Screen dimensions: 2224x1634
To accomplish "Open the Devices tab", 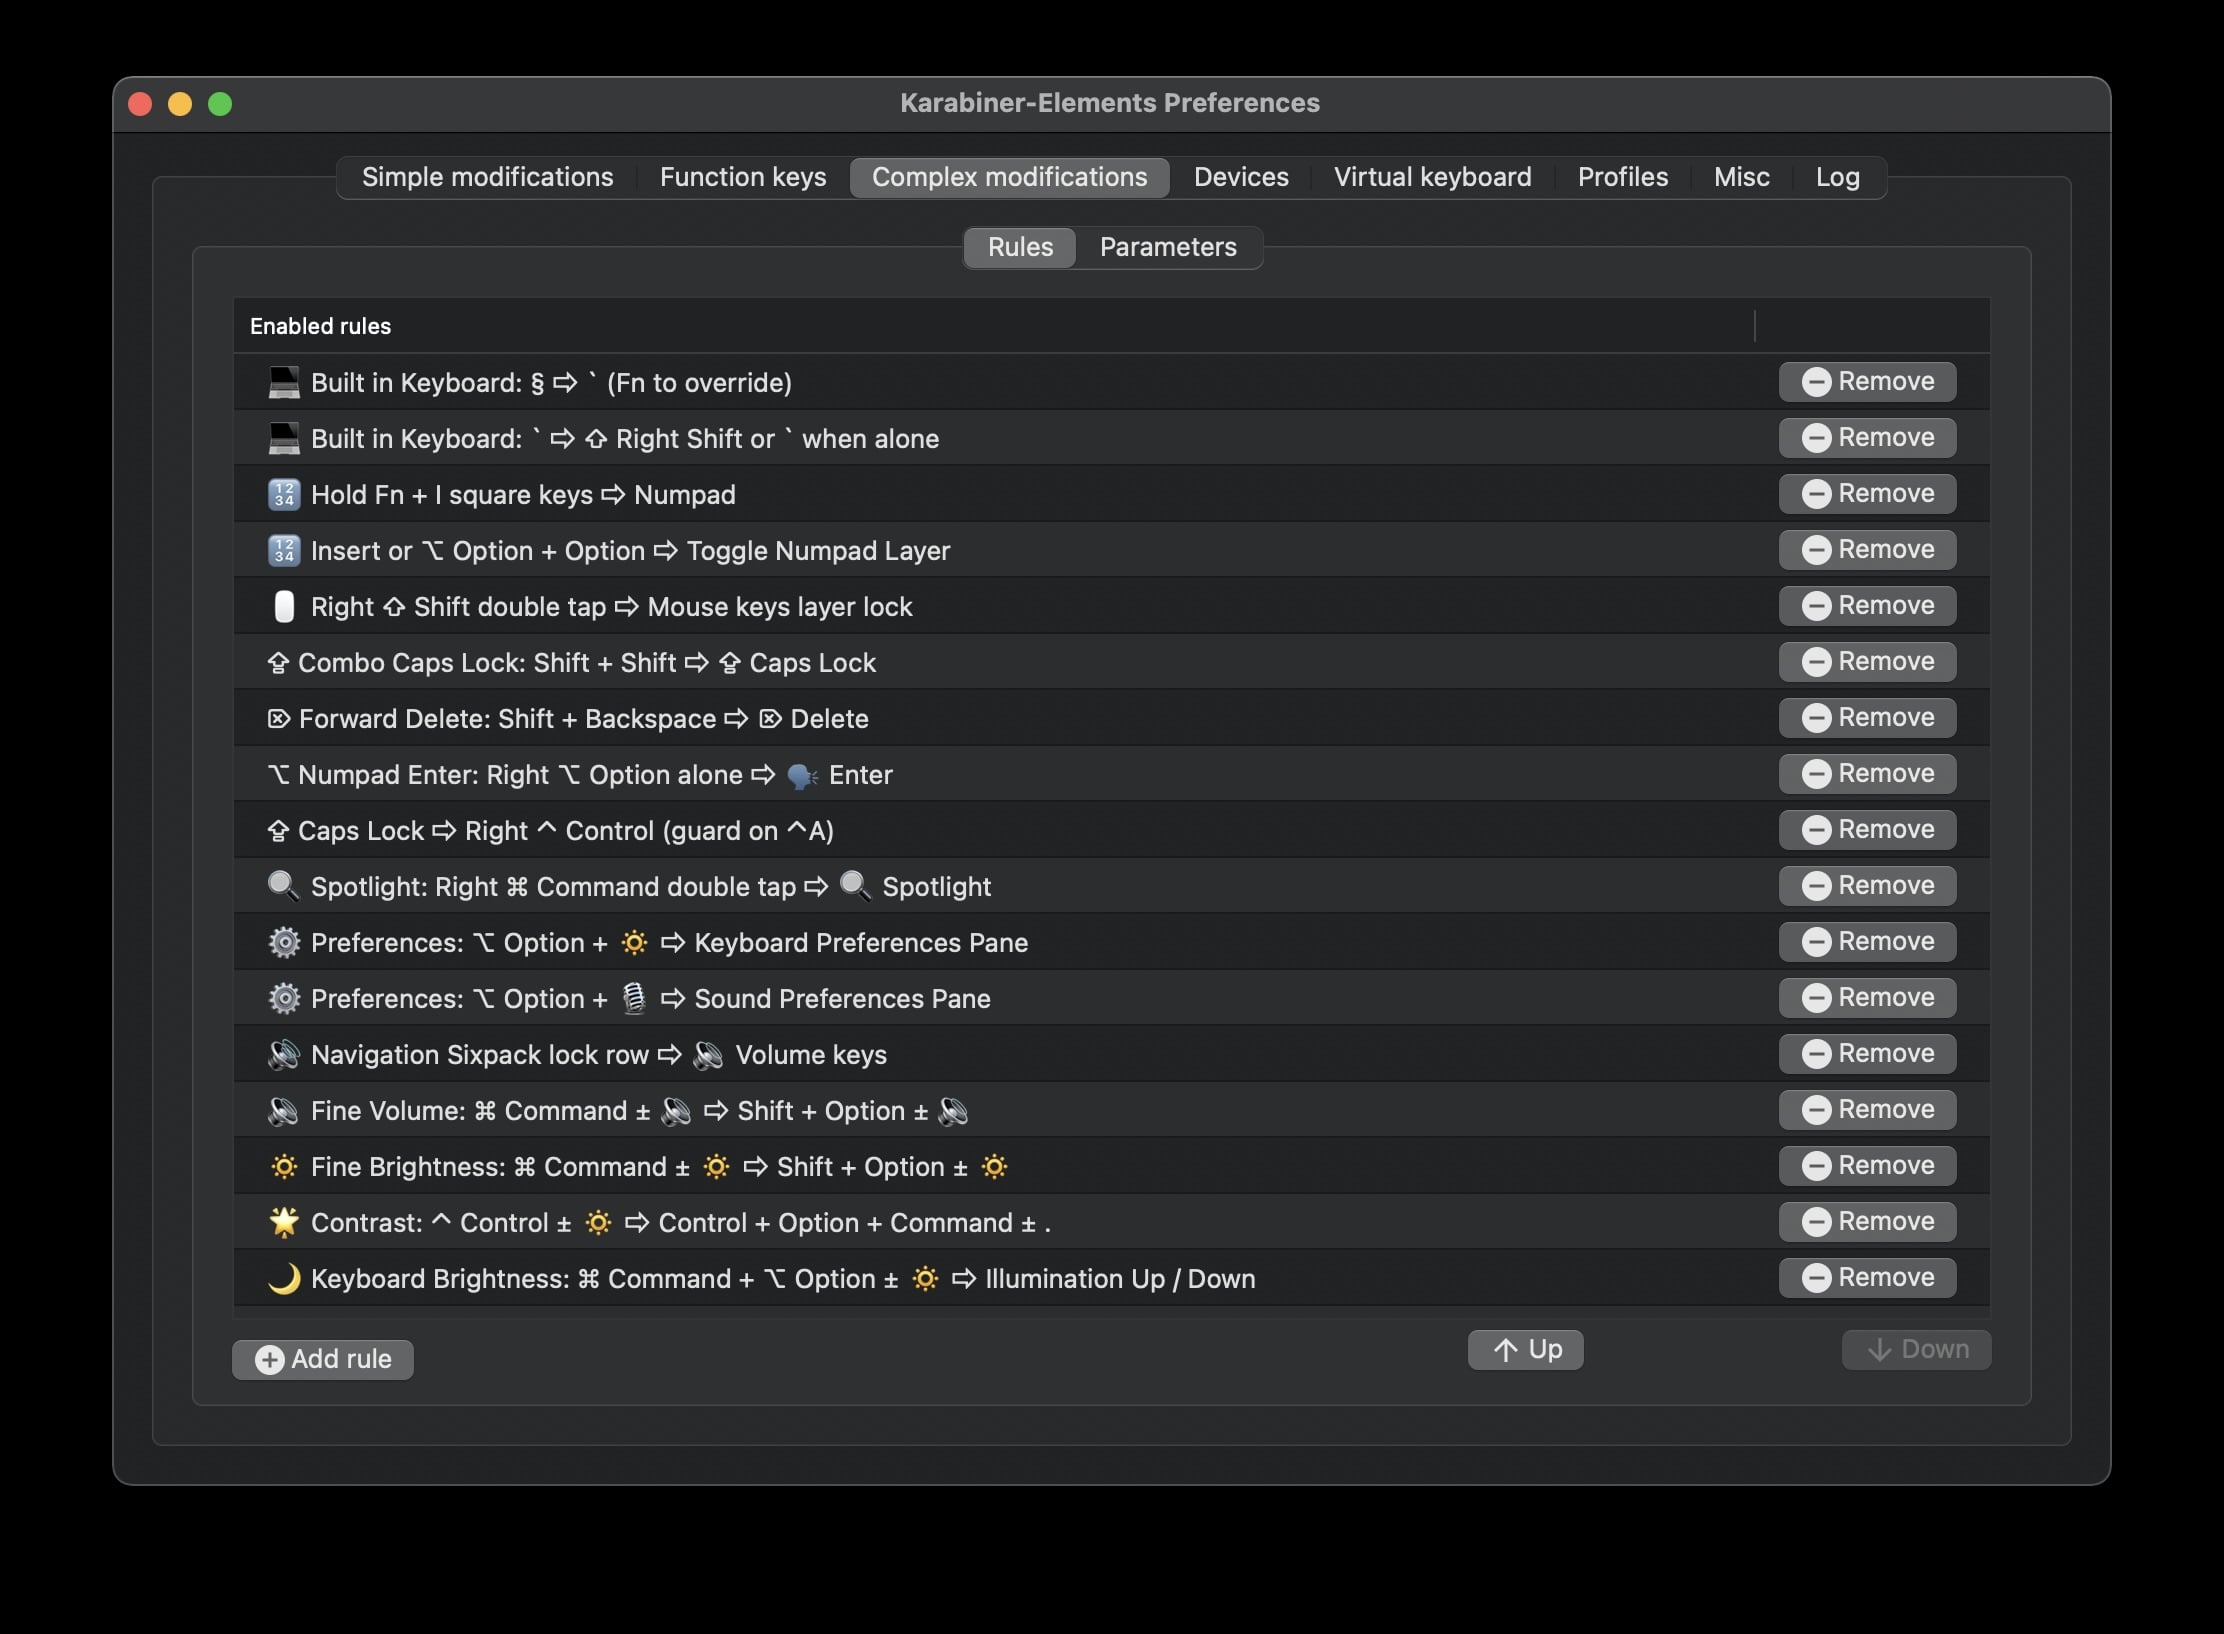I will (1241, 177).
